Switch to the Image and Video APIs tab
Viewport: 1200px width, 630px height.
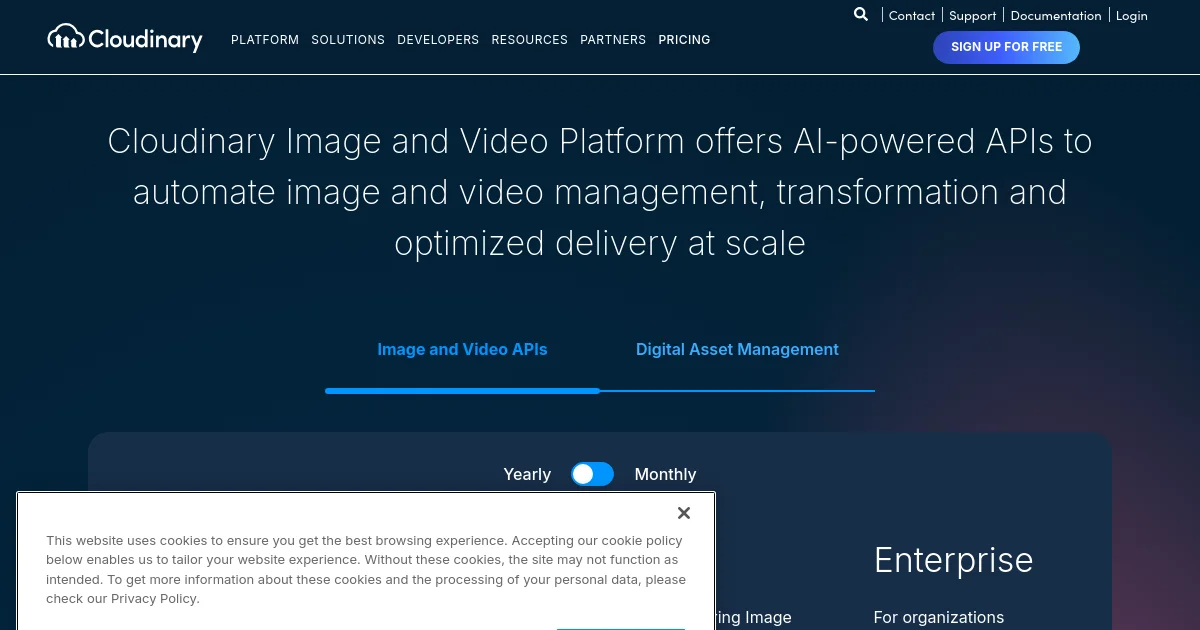pos(462,350)
